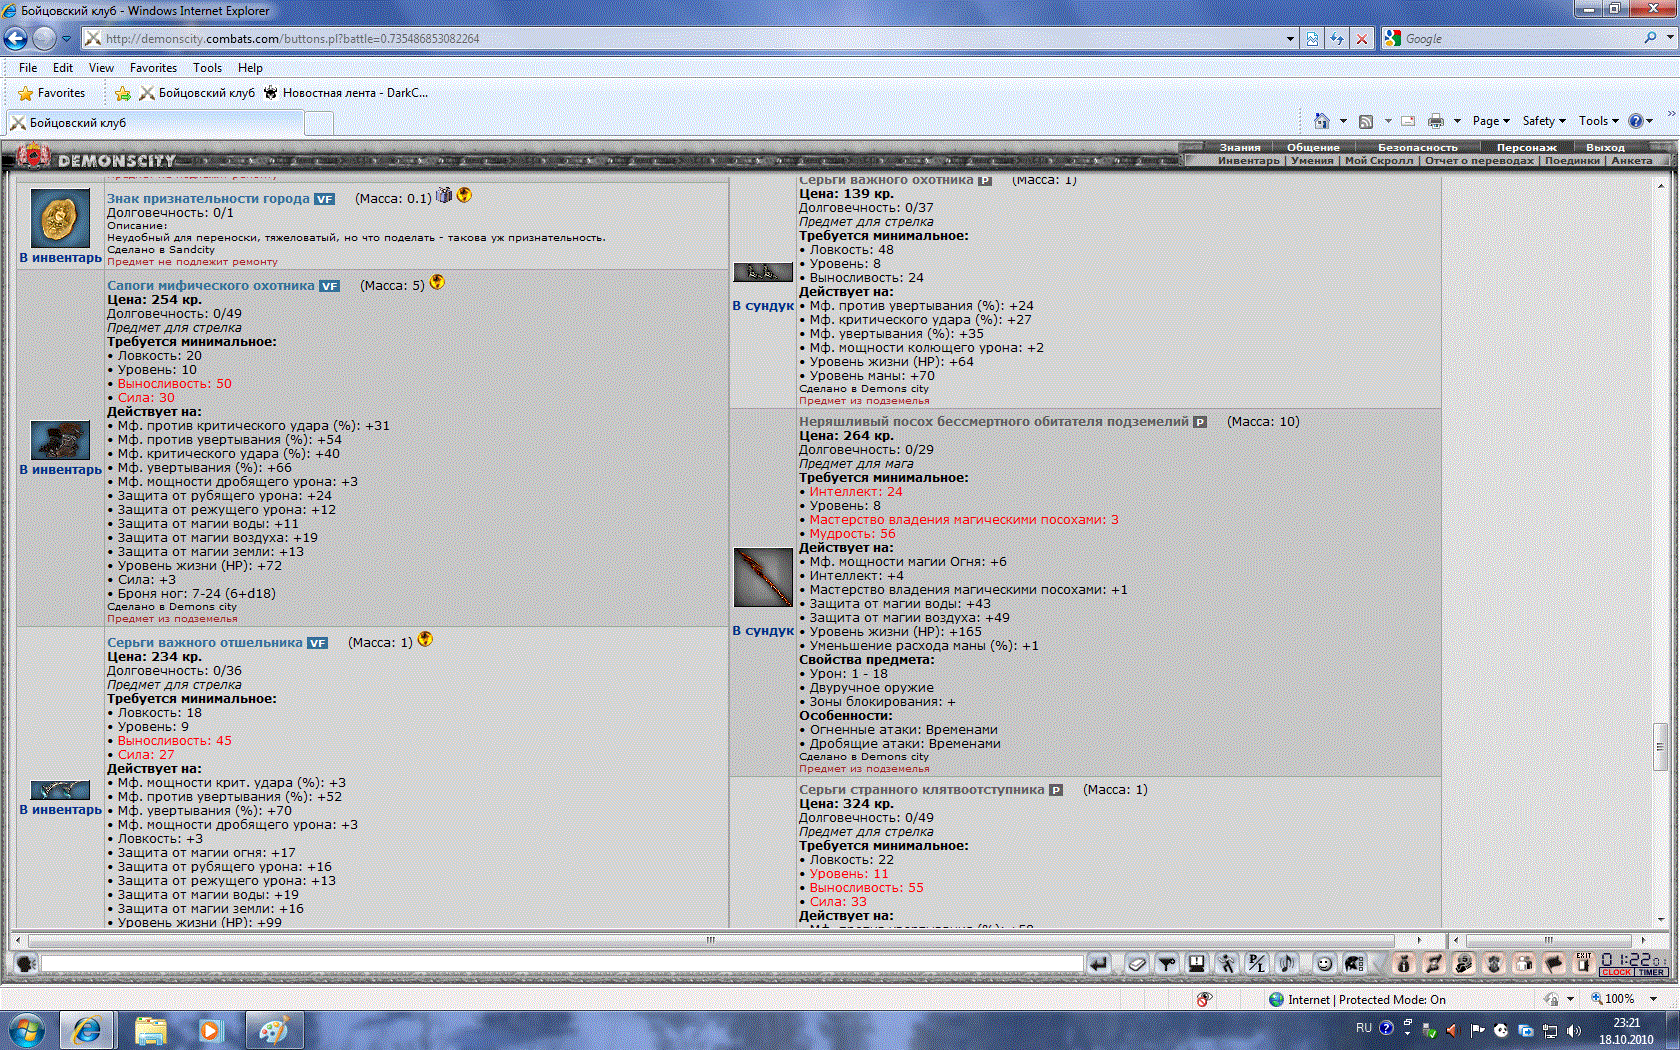Click the IE Home icon
Image resolution: width=1680 pixels, height=1050 pixels.
pyautogui.click(x=1321, y=121)
